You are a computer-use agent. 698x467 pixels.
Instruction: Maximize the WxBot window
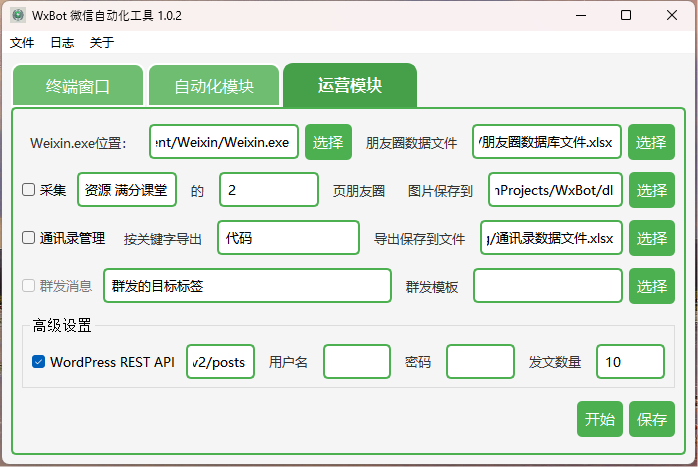626,15
